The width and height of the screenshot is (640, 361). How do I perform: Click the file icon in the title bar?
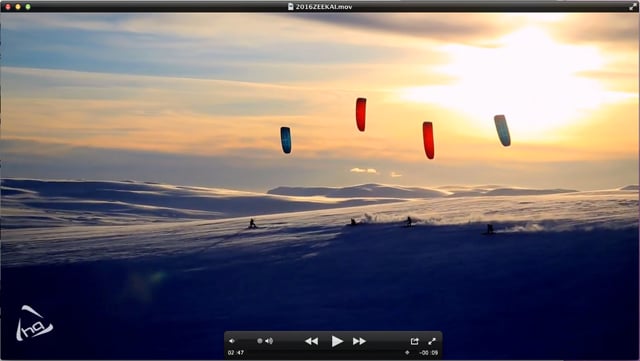click(291, 7)
